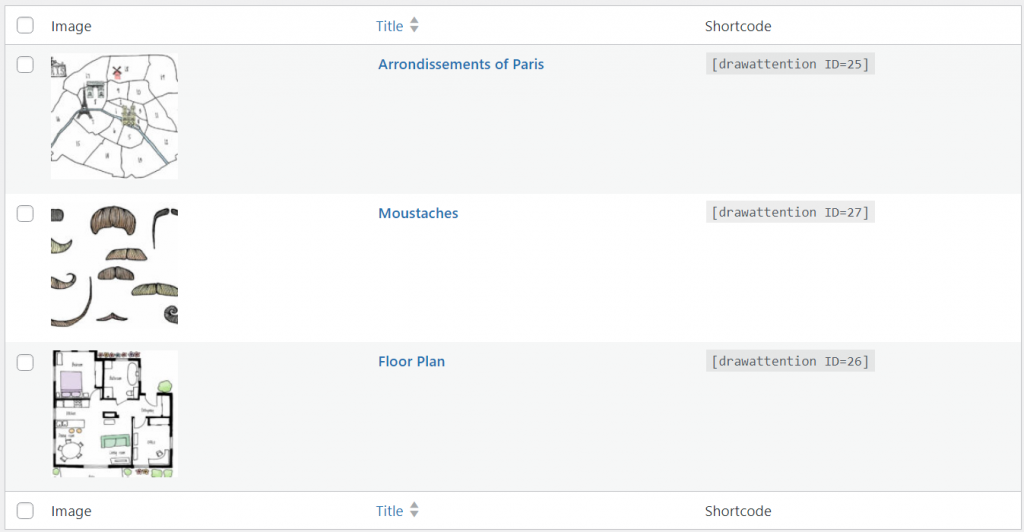Screen dimensions: 1024x532
Task: Sort using the footer Title arrows icon
Action: click(414, 510)
